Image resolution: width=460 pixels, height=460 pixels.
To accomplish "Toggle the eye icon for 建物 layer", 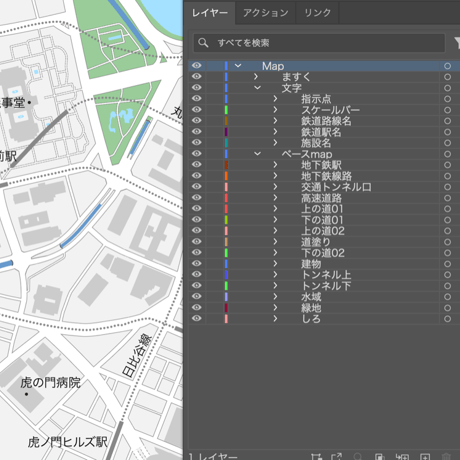I will (197, 264).
